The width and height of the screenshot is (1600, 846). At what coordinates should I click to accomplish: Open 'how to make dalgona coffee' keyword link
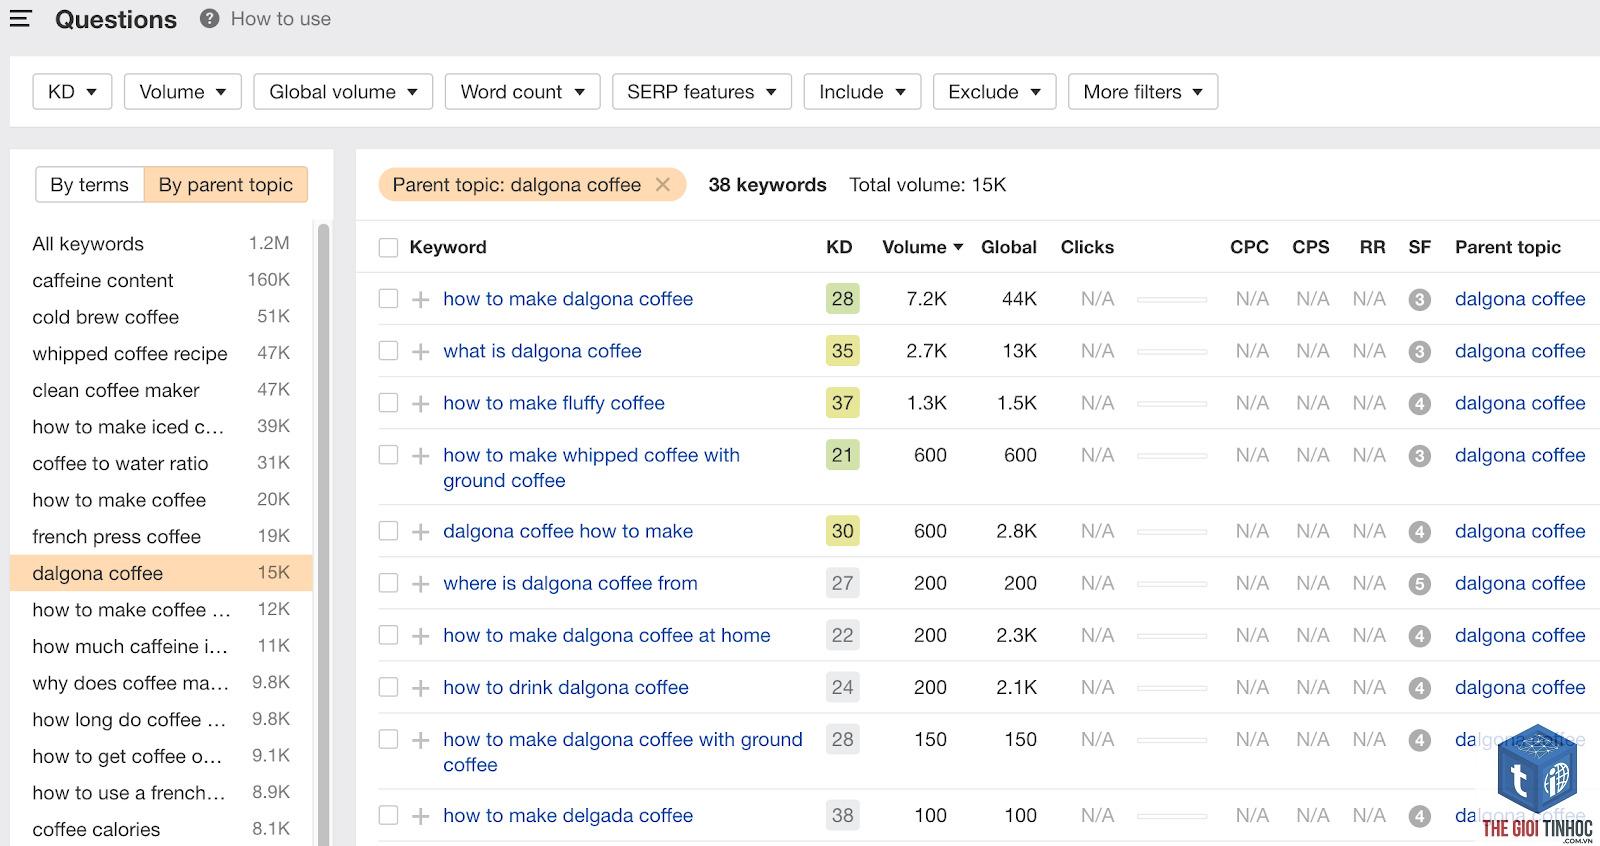(x=568, y=299)
